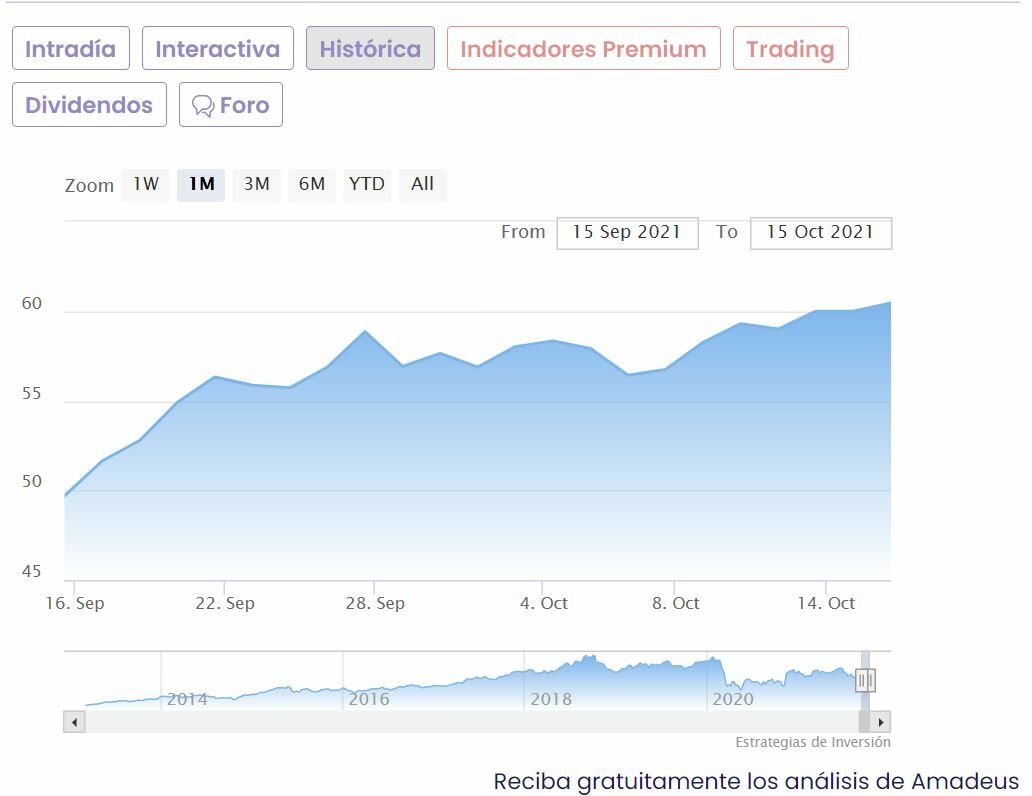Click 2016 in navigator timeline
Image resolution: width=1032 pixels, height=796 pixels.
click(x=369, y=699)
